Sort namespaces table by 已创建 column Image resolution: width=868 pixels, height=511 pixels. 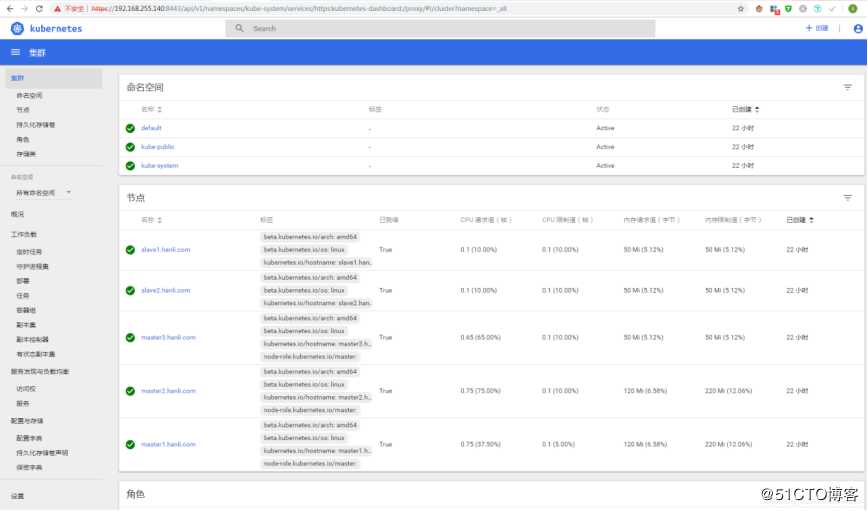pos(745,110)
